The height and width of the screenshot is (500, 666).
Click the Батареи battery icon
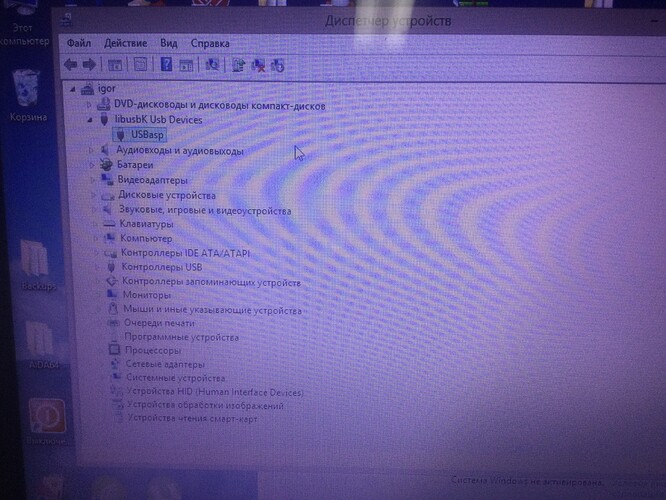(x=106, y=164)
